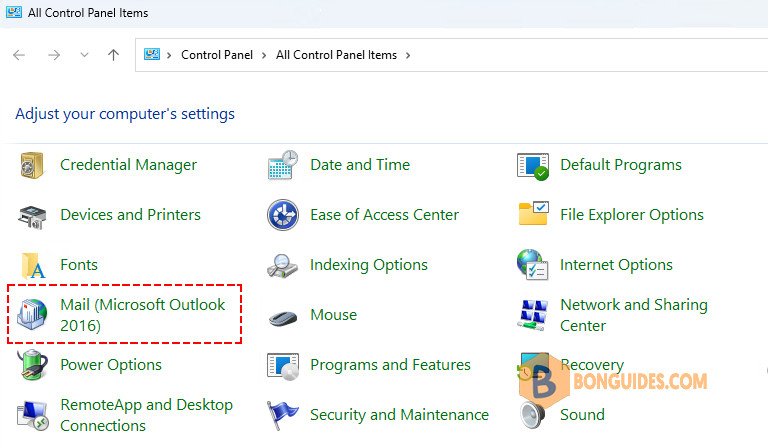Image resolution: width=768 pixels, height=446 pixels.
Task: Open the Security and Maintenance flag icon
Action: (283, 415)
